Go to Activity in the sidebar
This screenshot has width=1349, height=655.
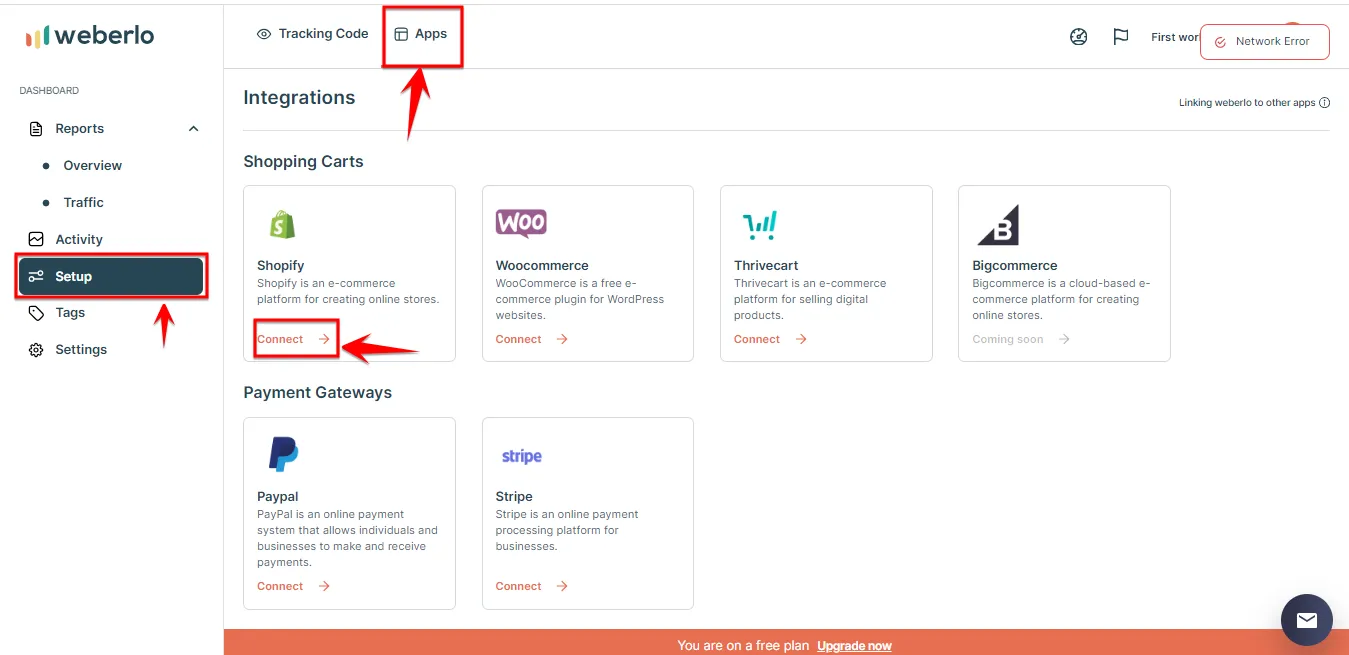coord(79,239)
